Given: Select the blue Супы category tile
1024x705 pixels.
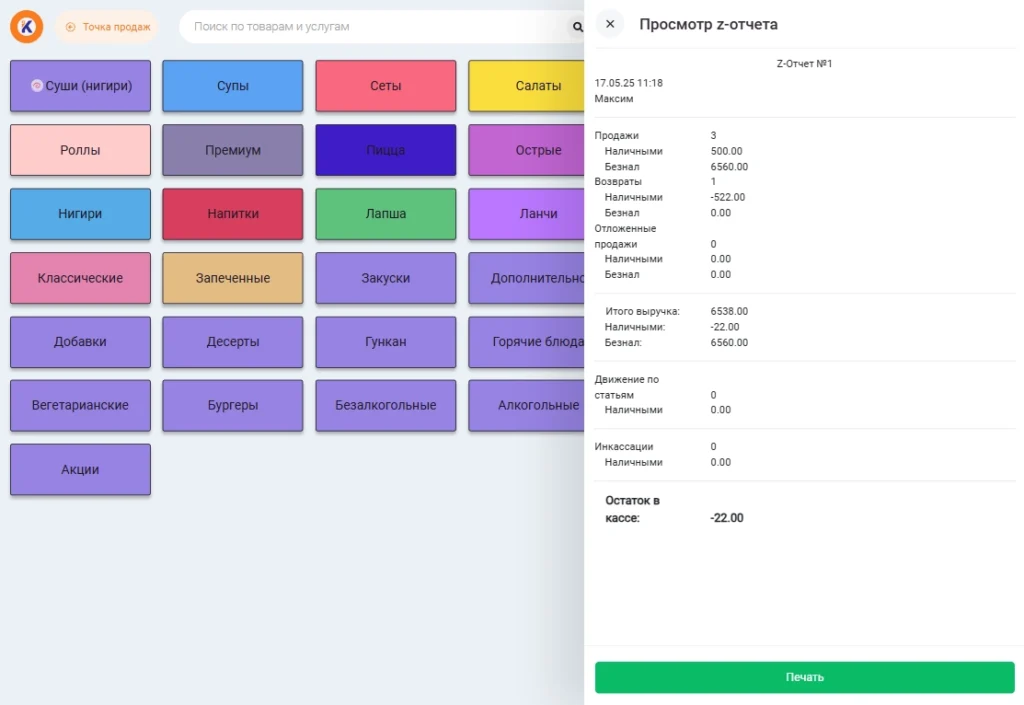Looking at the screenshot, I should click(233, 86).
